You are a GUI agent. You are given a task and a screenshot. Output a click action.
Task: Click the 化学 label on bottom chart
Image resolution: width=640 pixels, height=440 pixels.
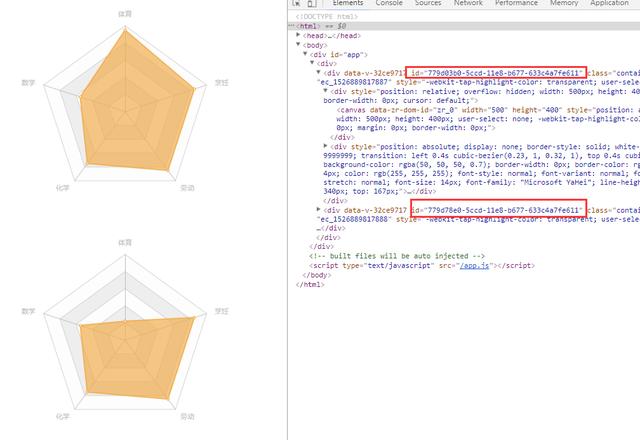click(62, 416)
